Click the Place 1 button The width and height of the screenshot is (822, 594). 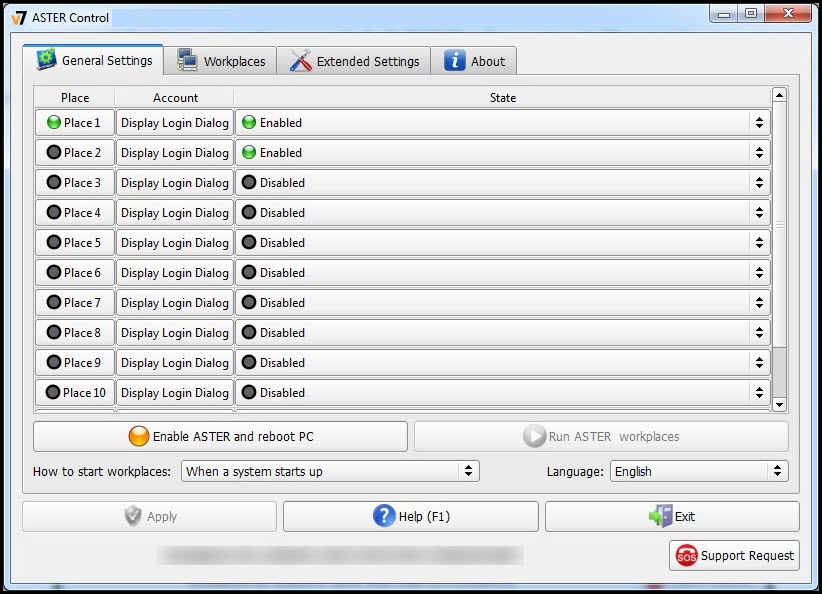pyautogui.click(x=75, y=123)
